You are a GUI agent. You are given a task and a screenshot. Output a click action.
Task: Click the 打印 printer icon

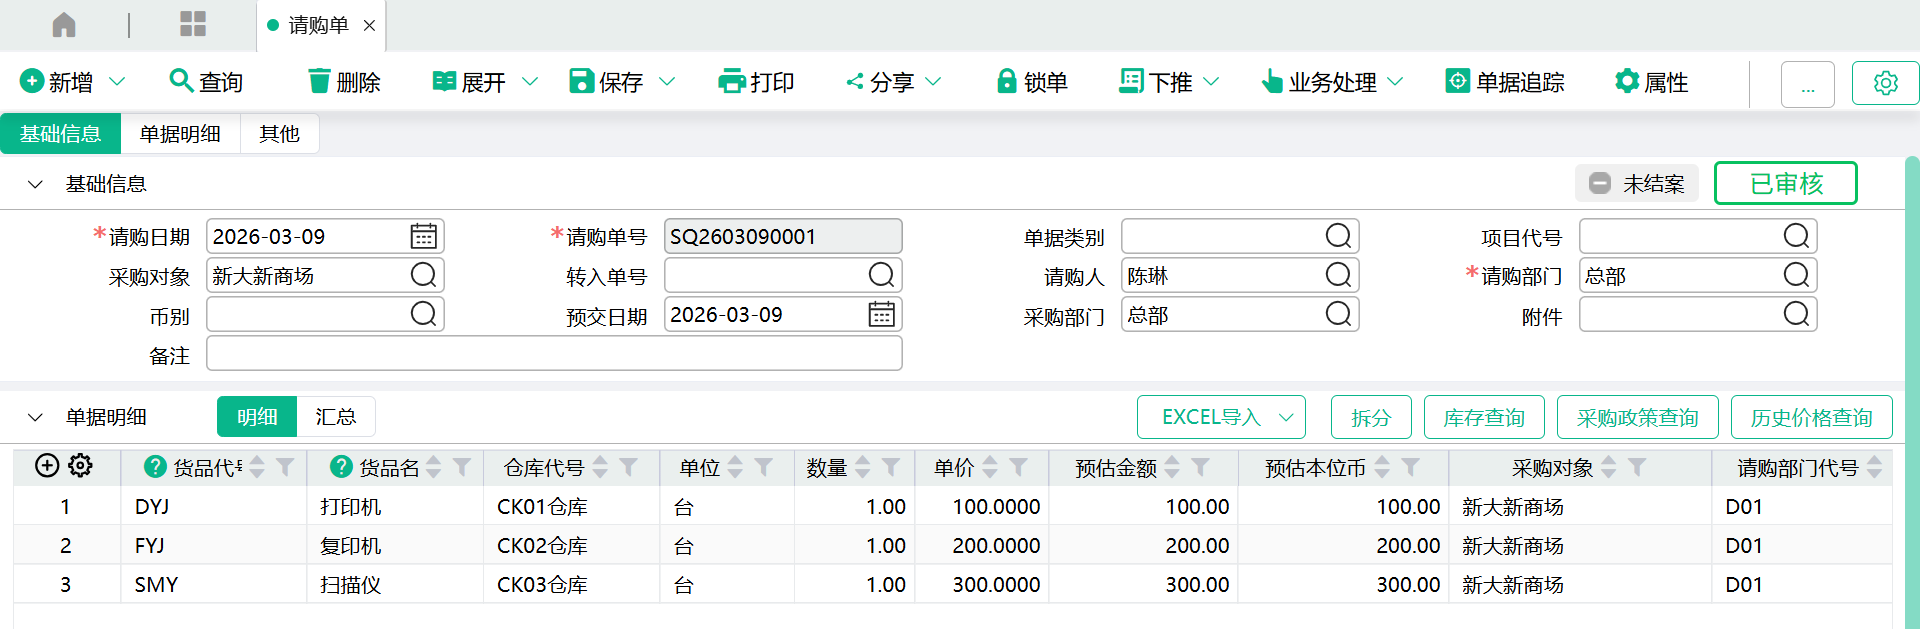732,81
